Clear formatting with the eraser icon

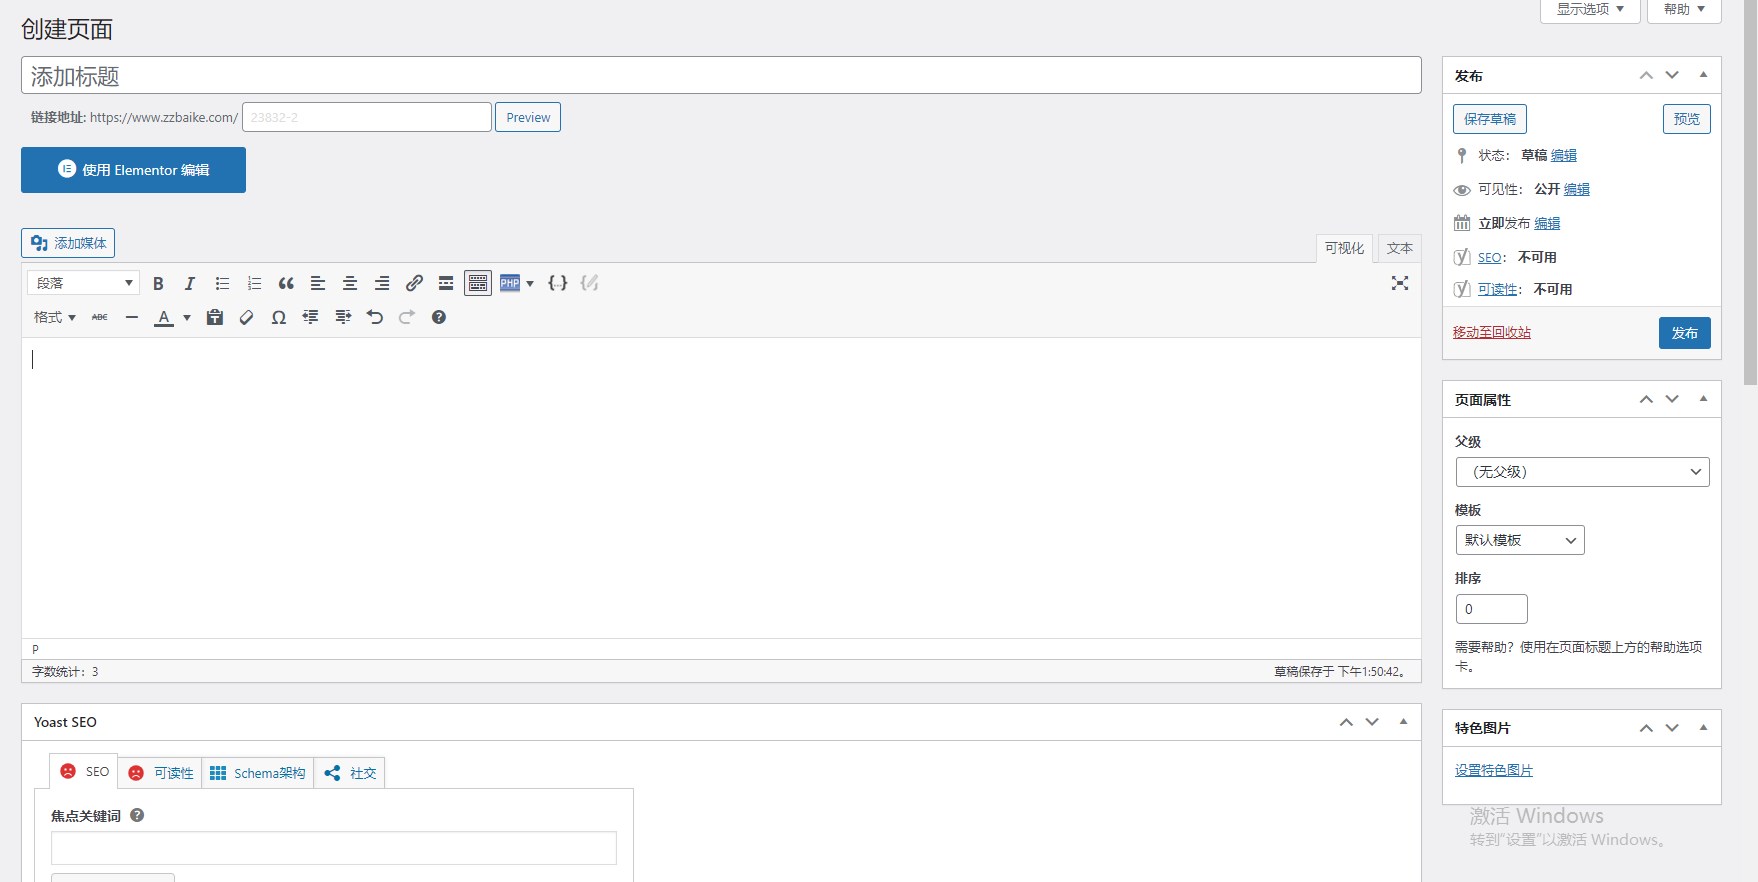(247, 318)
